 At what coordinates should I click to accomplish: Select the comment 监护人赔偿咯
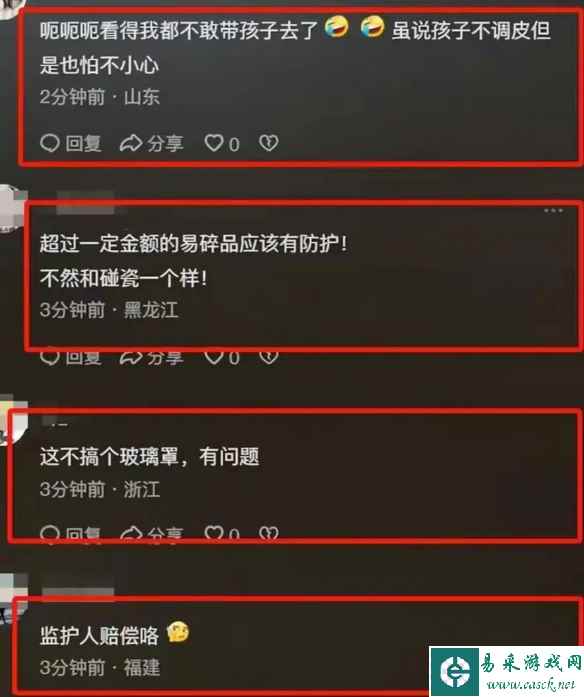click(x=99, y=635)
